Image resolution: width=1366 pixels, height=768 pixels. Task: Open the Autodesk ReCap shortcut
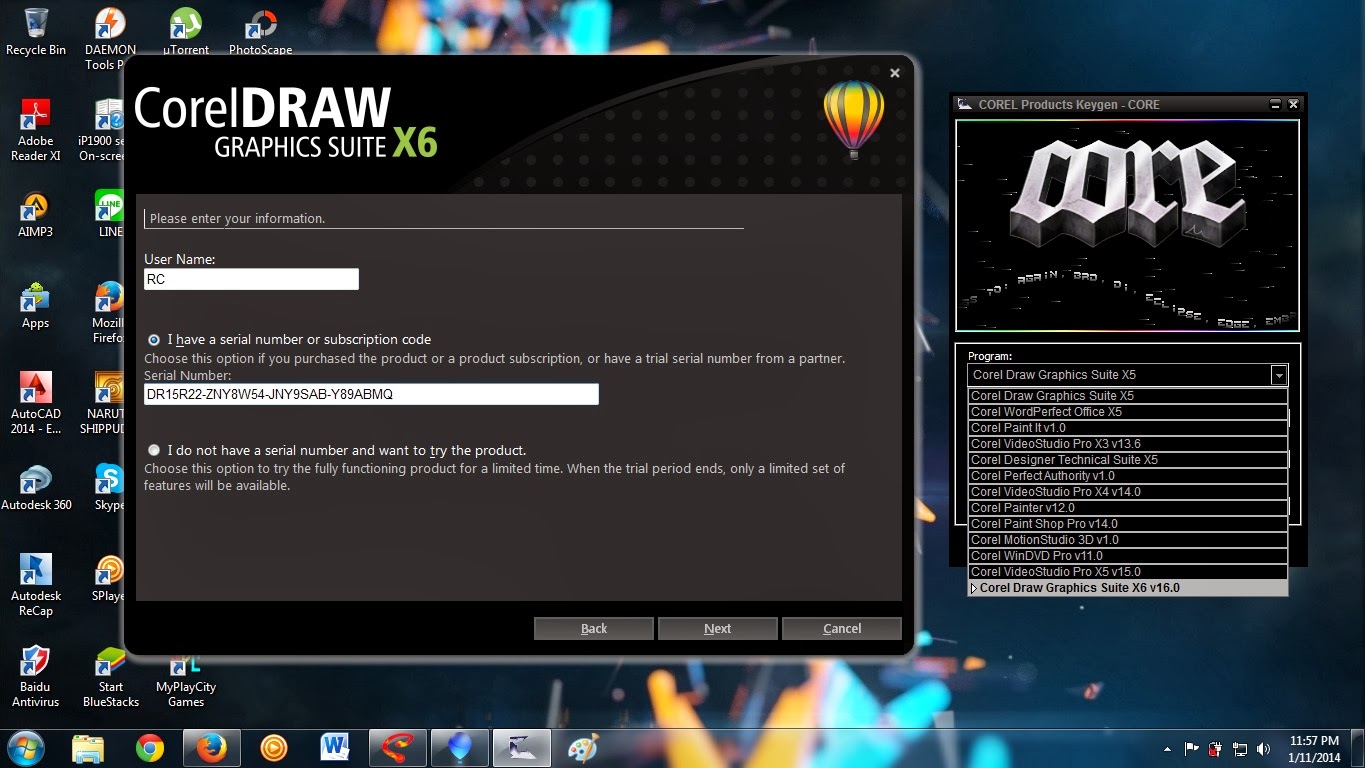(36, 586)
